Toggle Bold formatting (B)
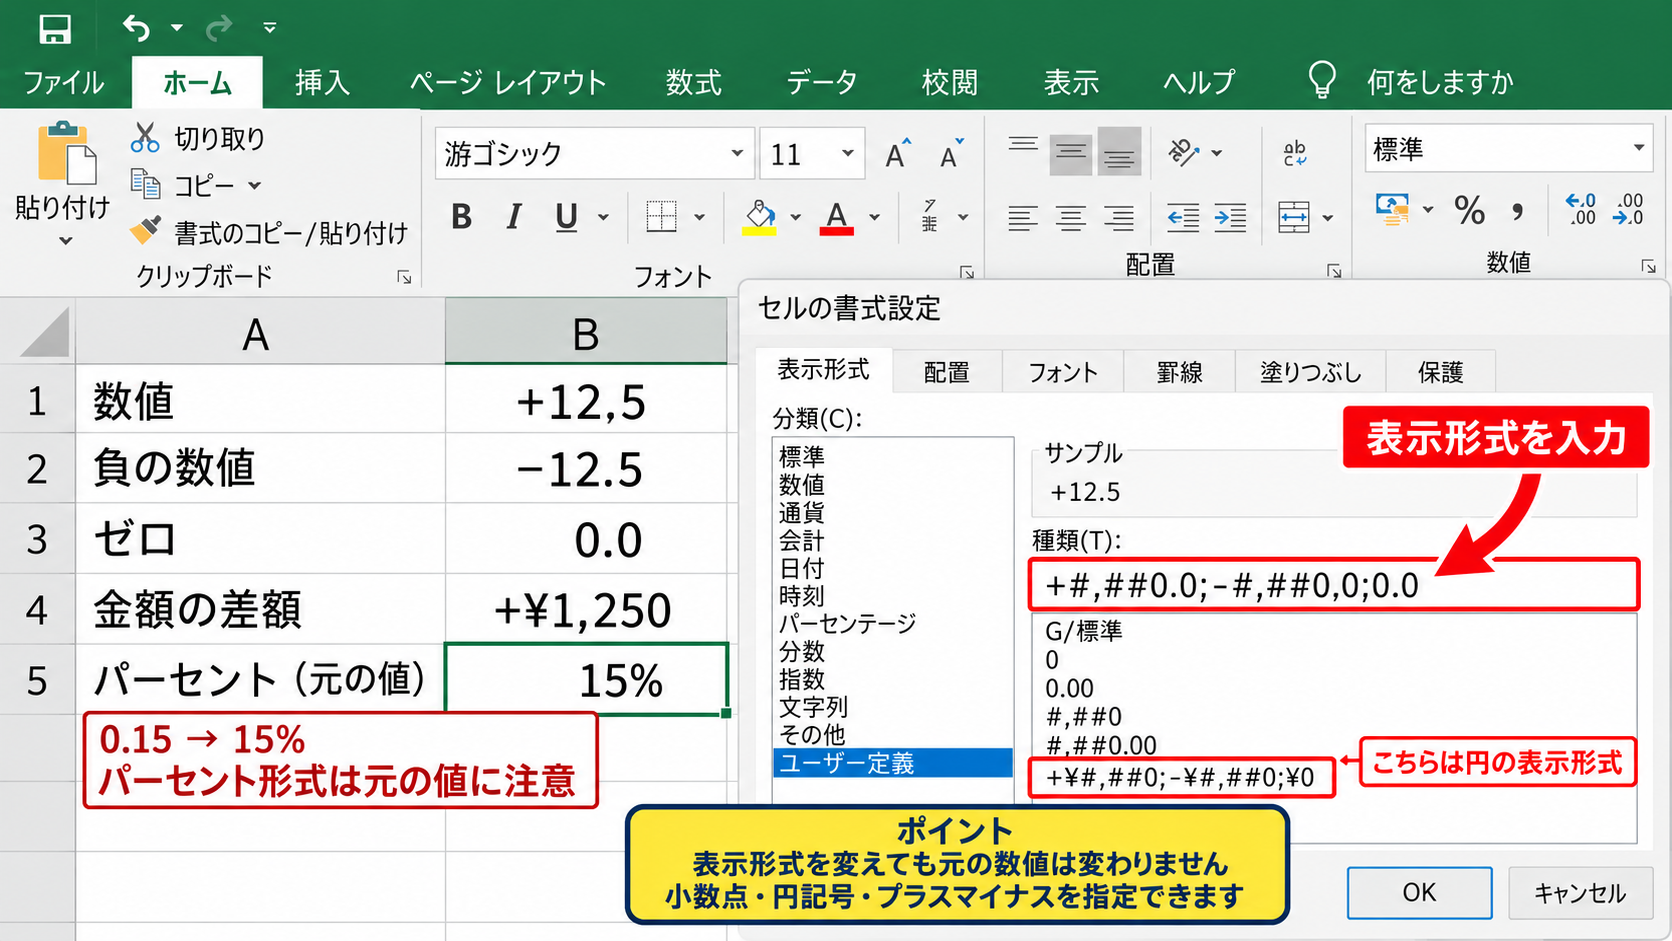1672x941 pixels. click(x=461, y=216)
